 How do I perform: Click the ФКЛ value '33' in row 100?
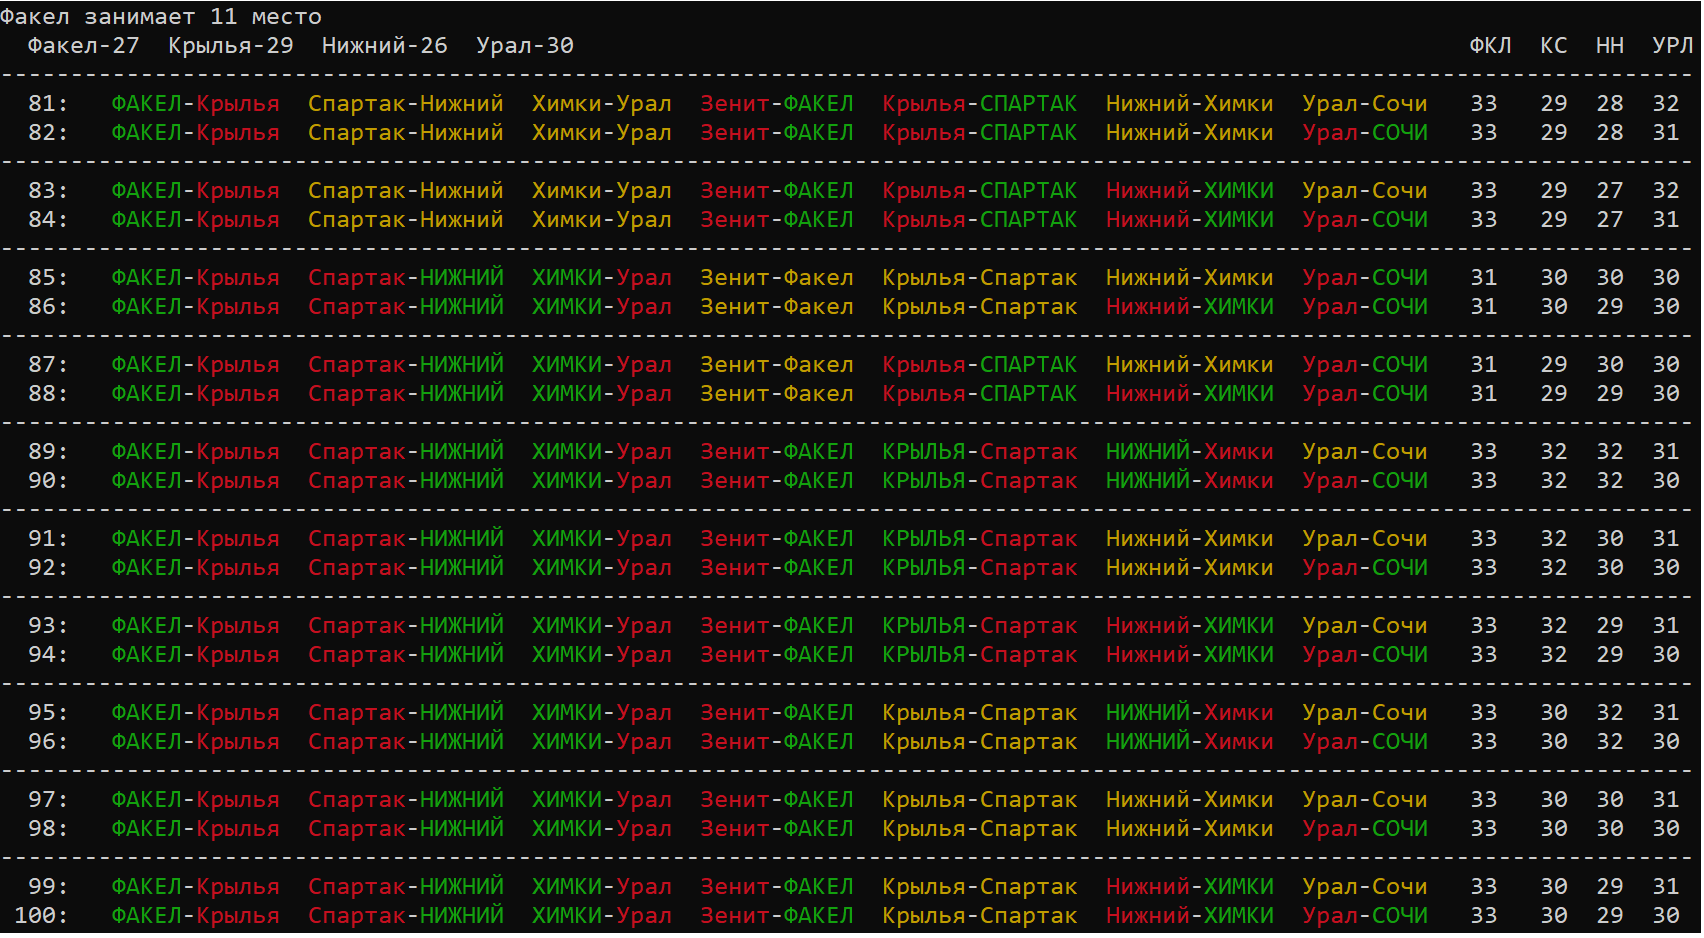1483,916
